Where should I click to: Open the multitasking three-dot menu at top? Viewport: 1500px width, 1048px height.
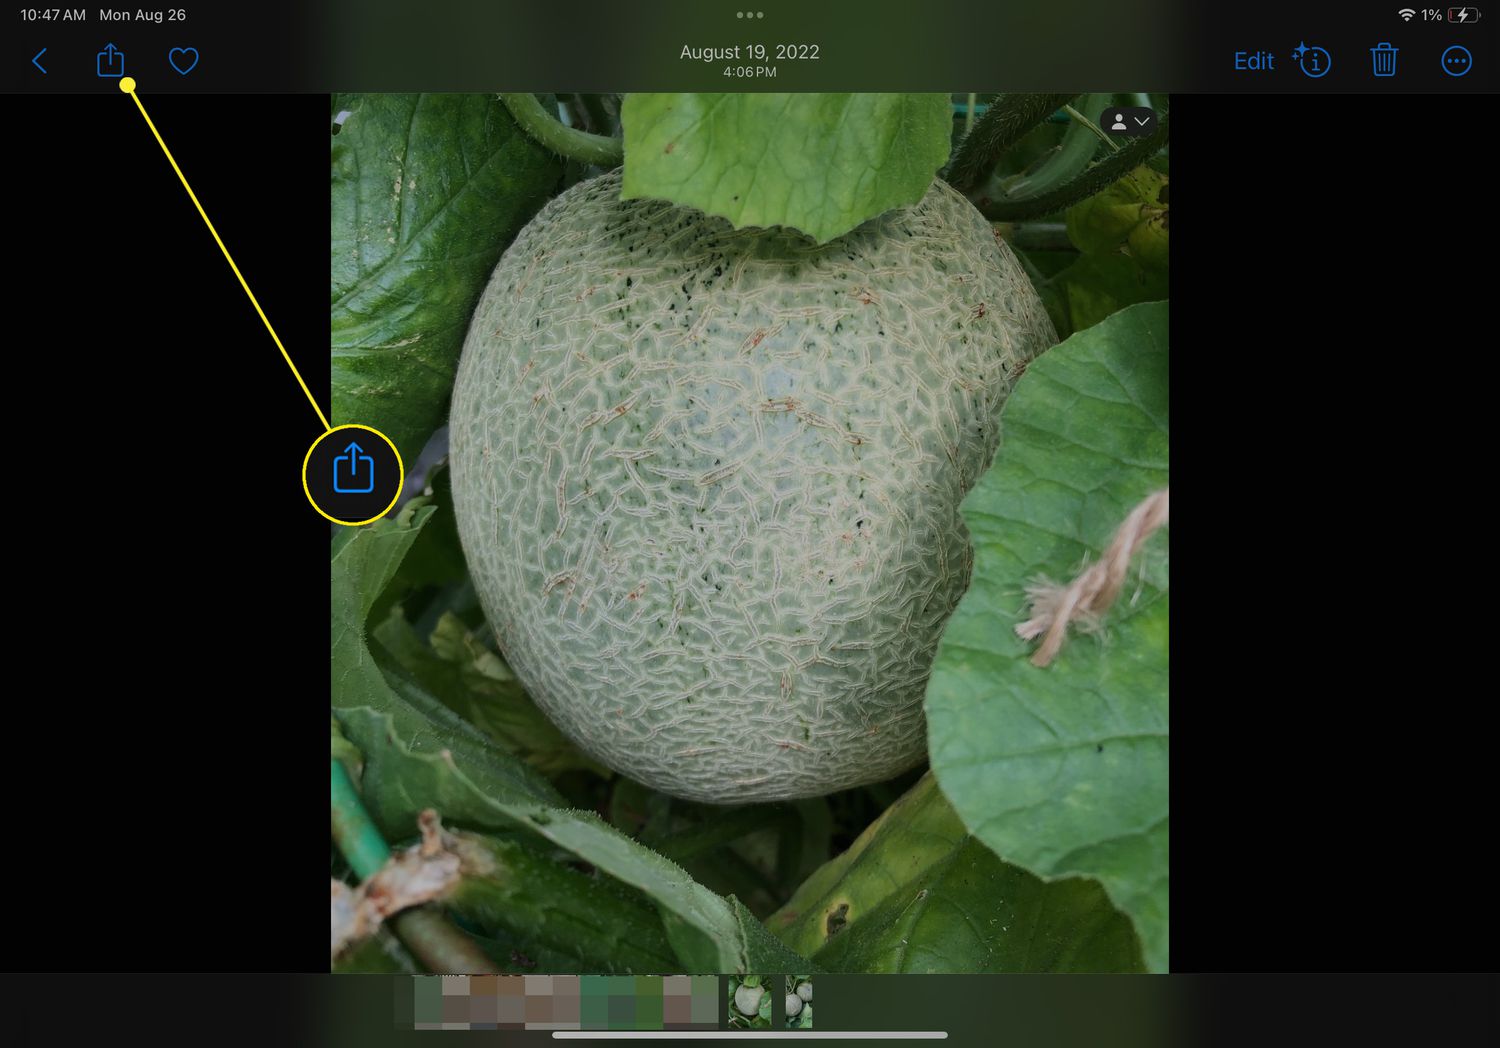pos(749,15)
